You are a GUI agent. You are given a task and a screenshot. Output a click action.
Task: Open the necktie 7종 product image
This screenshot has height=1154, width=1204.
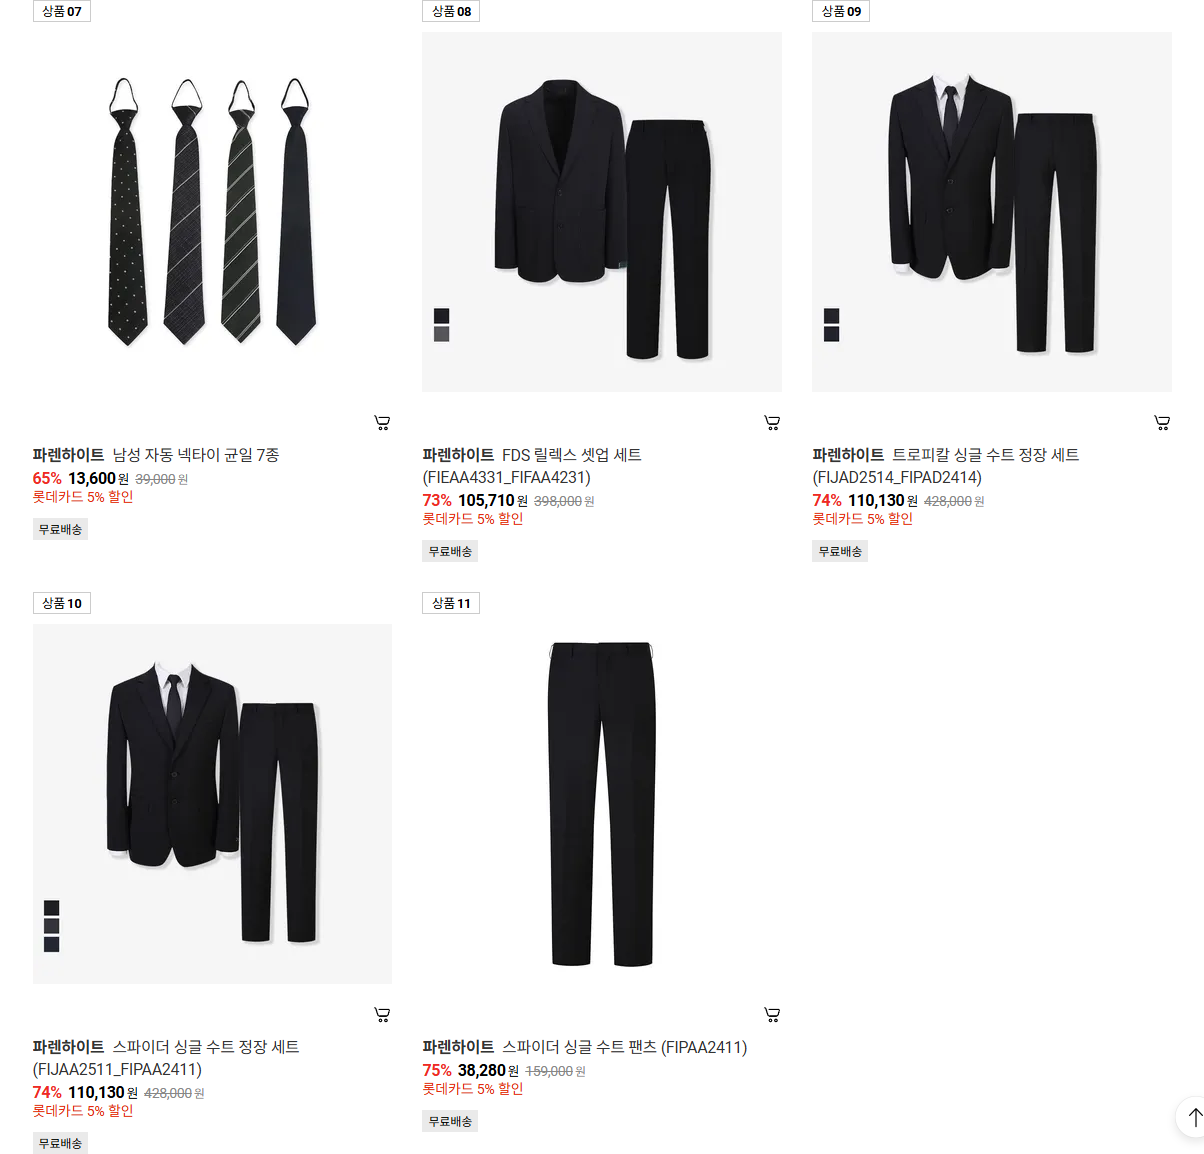[212, 212]
